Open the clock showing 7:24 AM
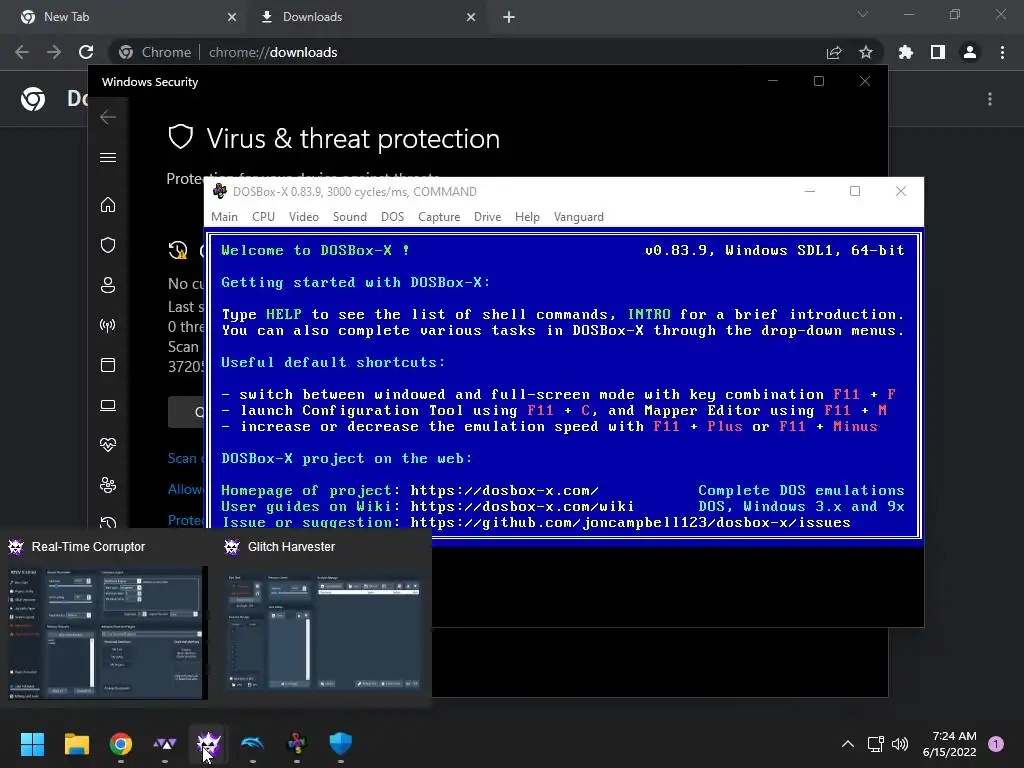The height and width of the screenshot is (768, 1024). [x=950, y=744]
